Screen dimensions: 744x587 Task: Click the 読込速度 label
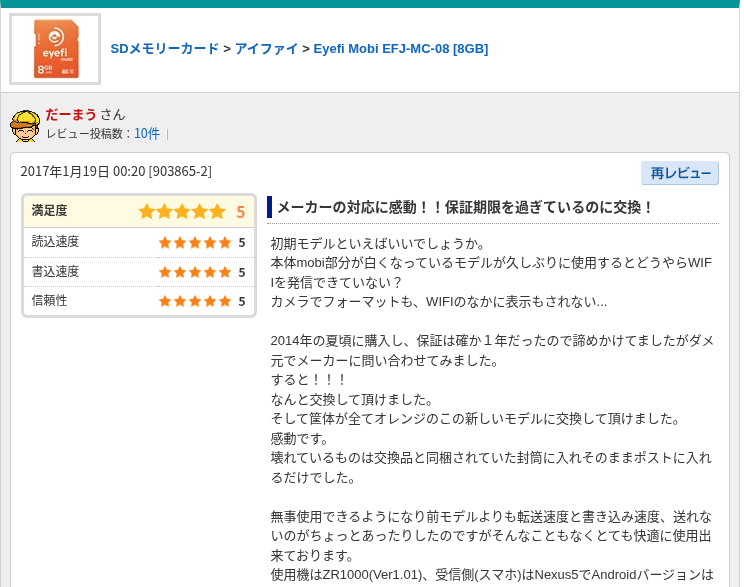(55, 242)
